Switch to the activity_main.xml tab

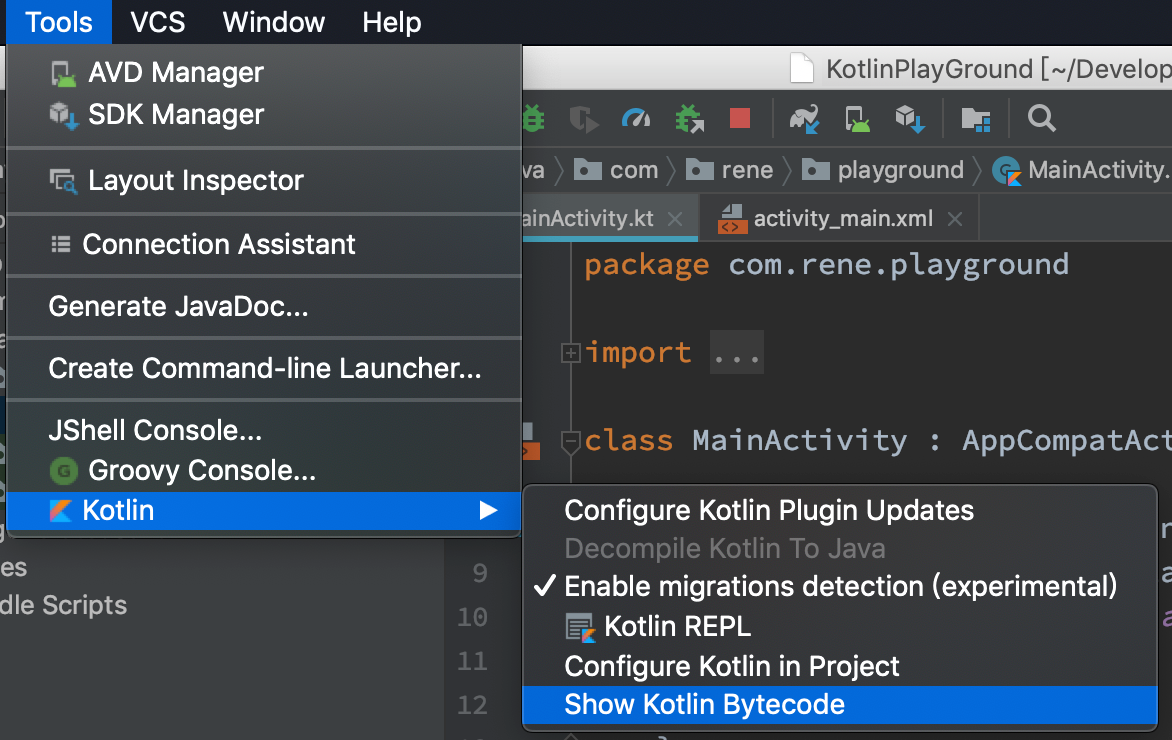842,219
